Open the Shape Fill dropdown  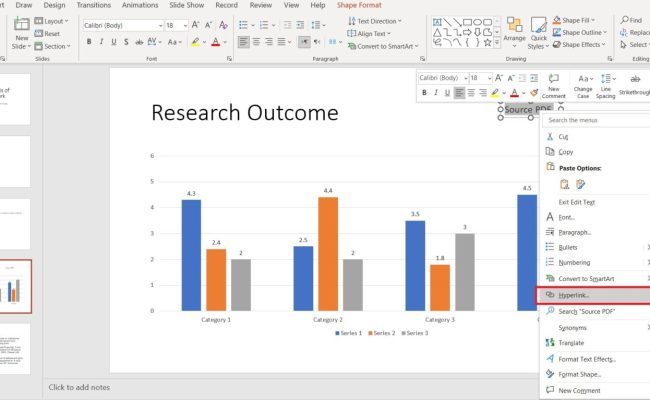574,20
